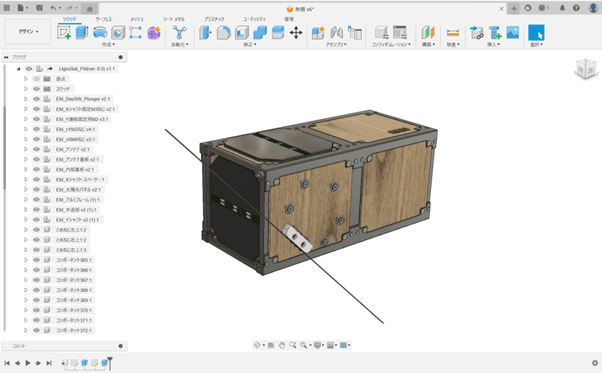Select the Press Pull tool
The height and width of the screenshot is (373, 602).
[x=205, y=33]
